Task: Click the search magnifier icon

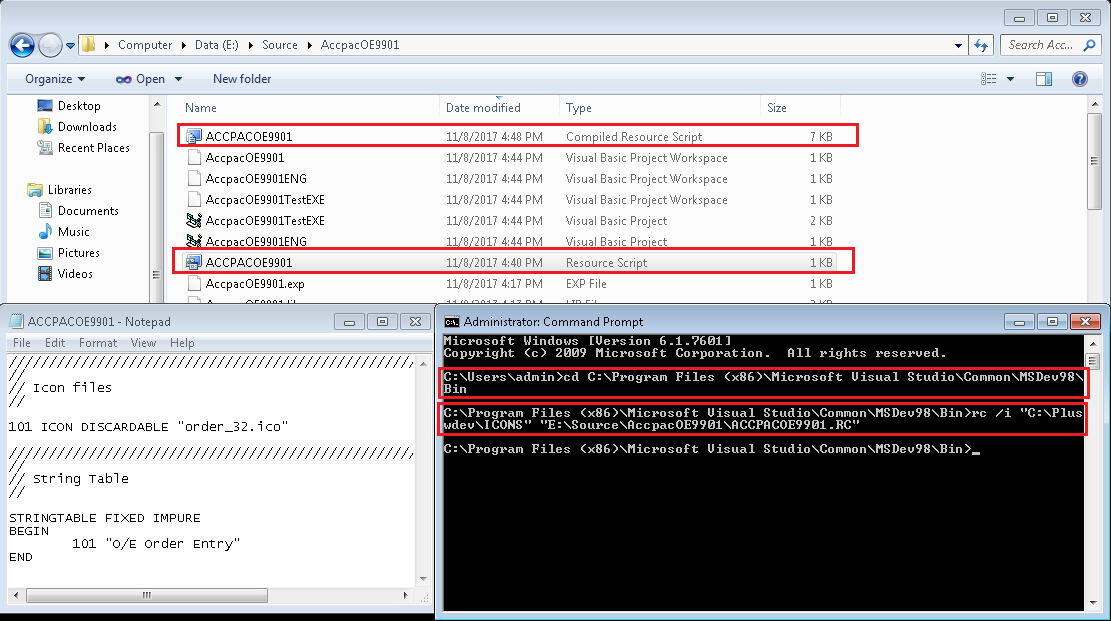Action: coord(1089,45)
